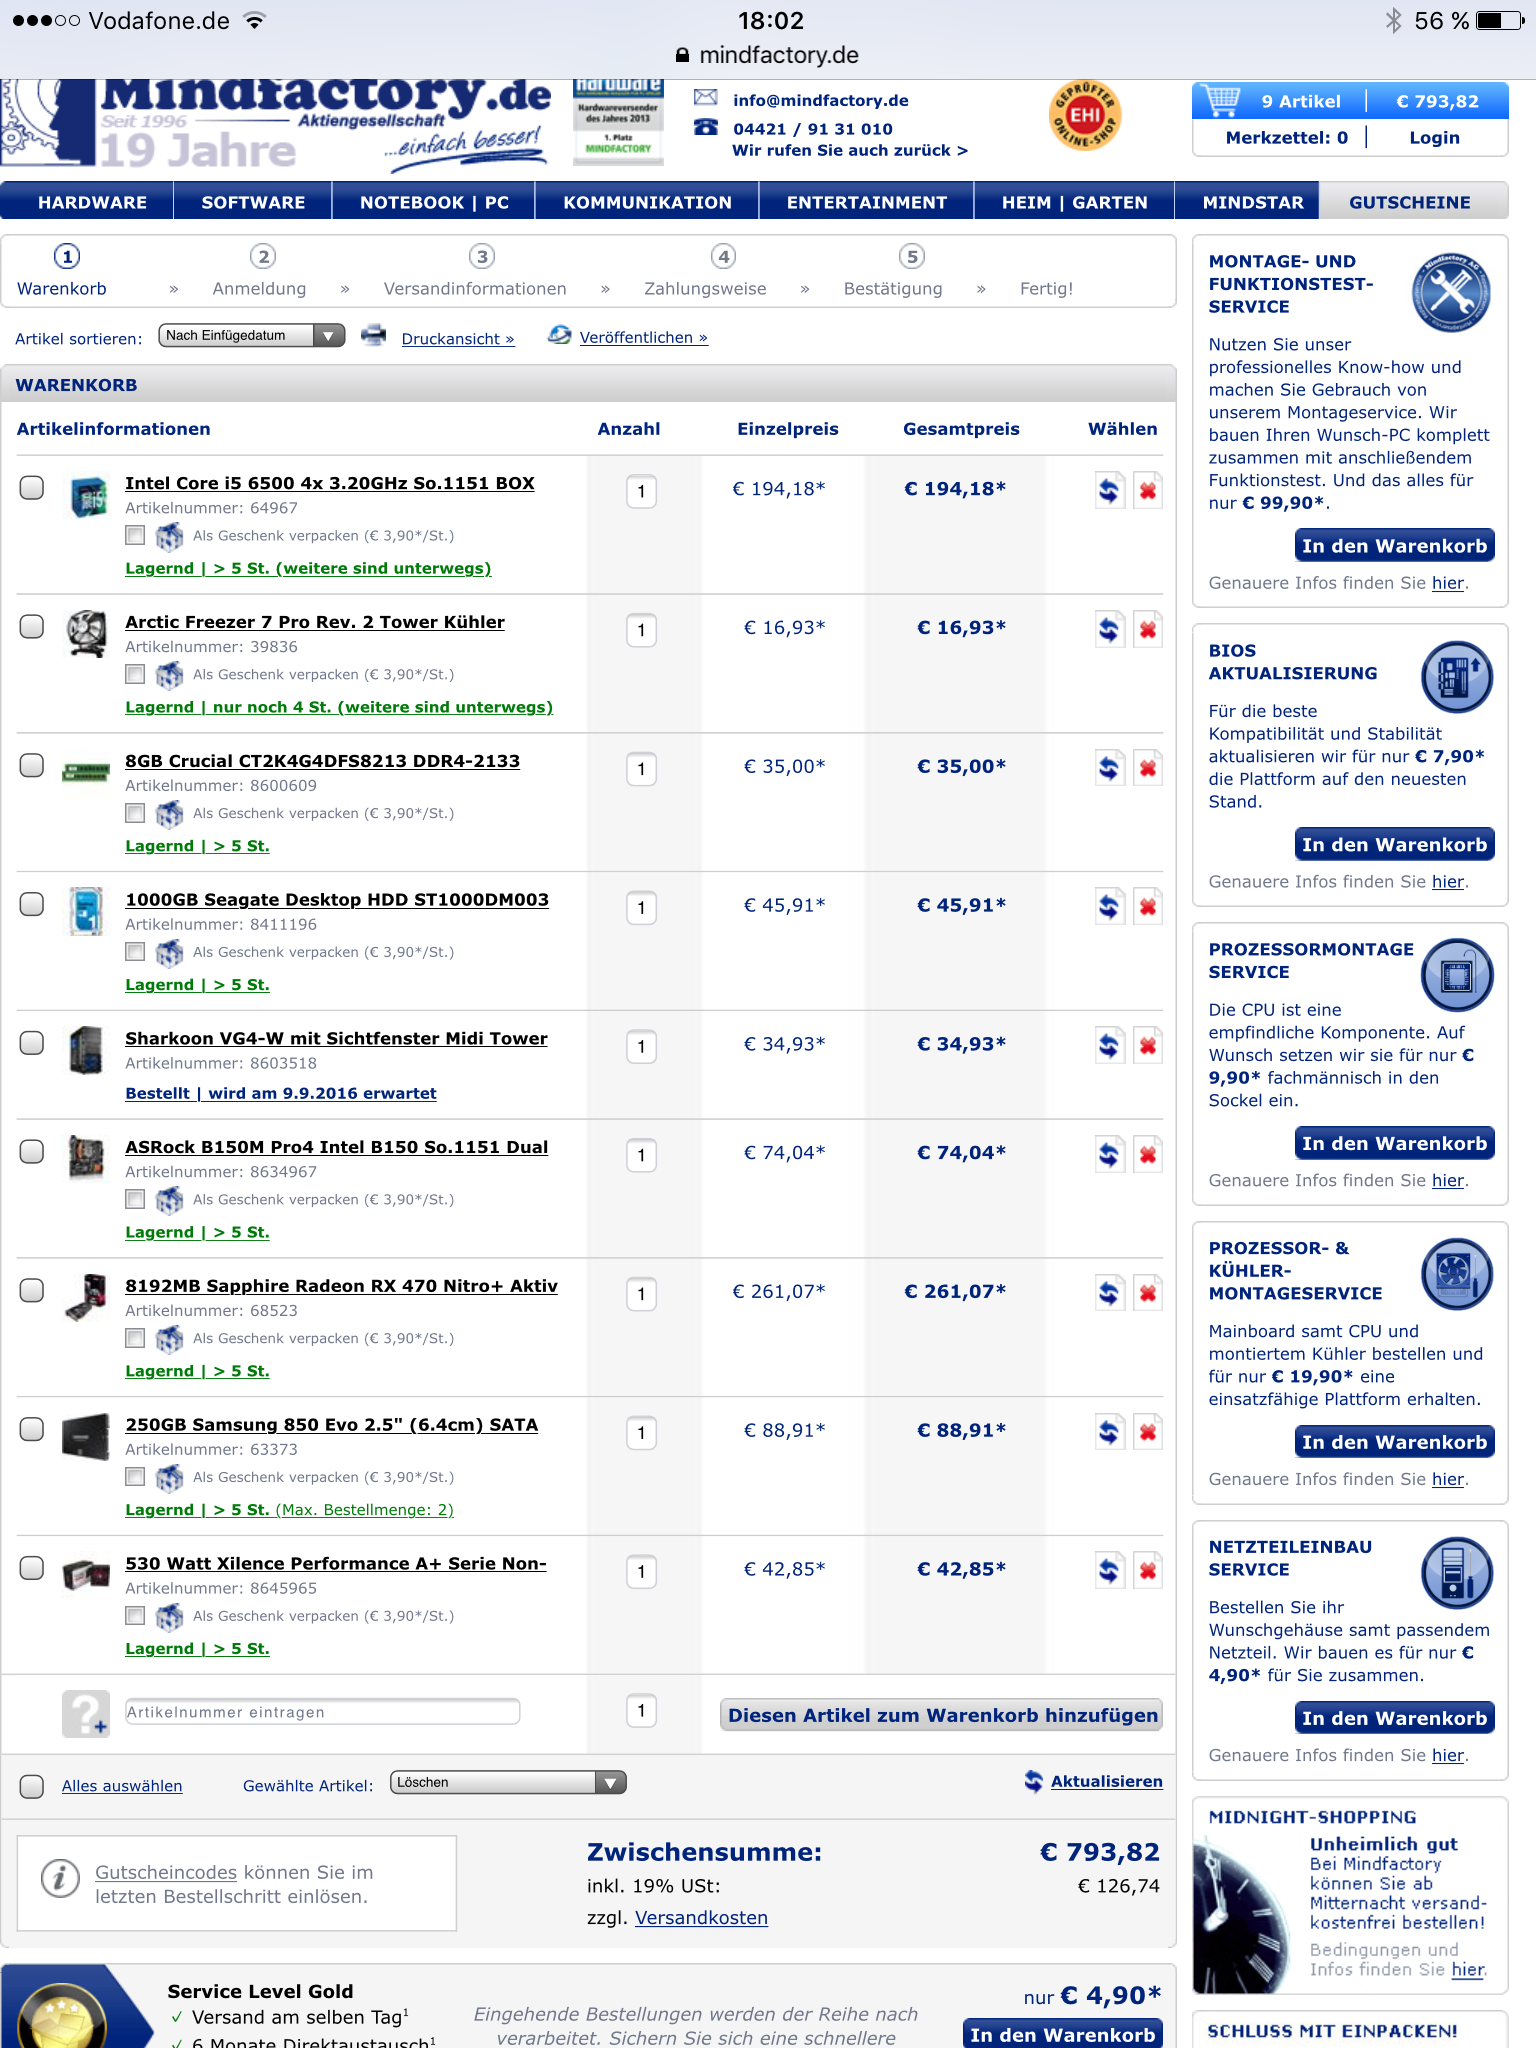
Task: Select the Seagate Desktop HDD row checkbox
Action: pyautogui.click(x=32, y=904)
